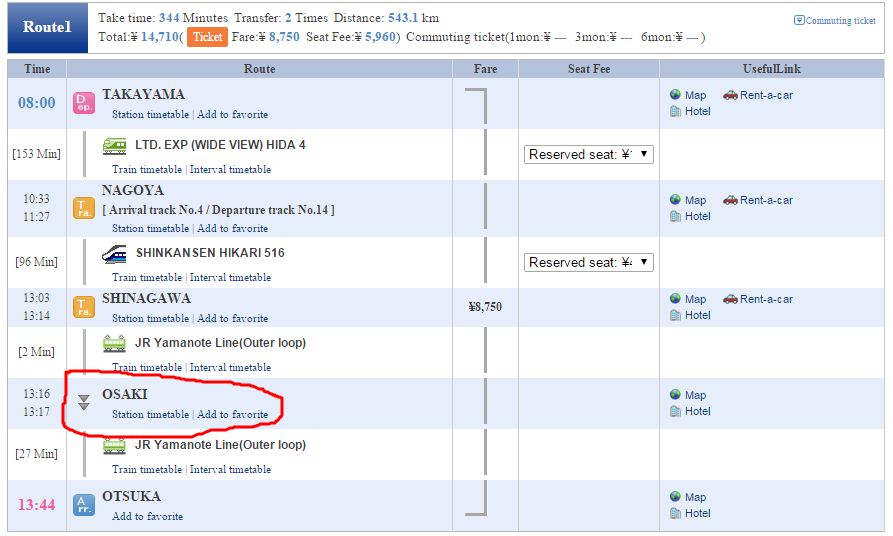Open Interval timetable for the Osaki–Otsuka Yamanote row

[x=230, y=469]
